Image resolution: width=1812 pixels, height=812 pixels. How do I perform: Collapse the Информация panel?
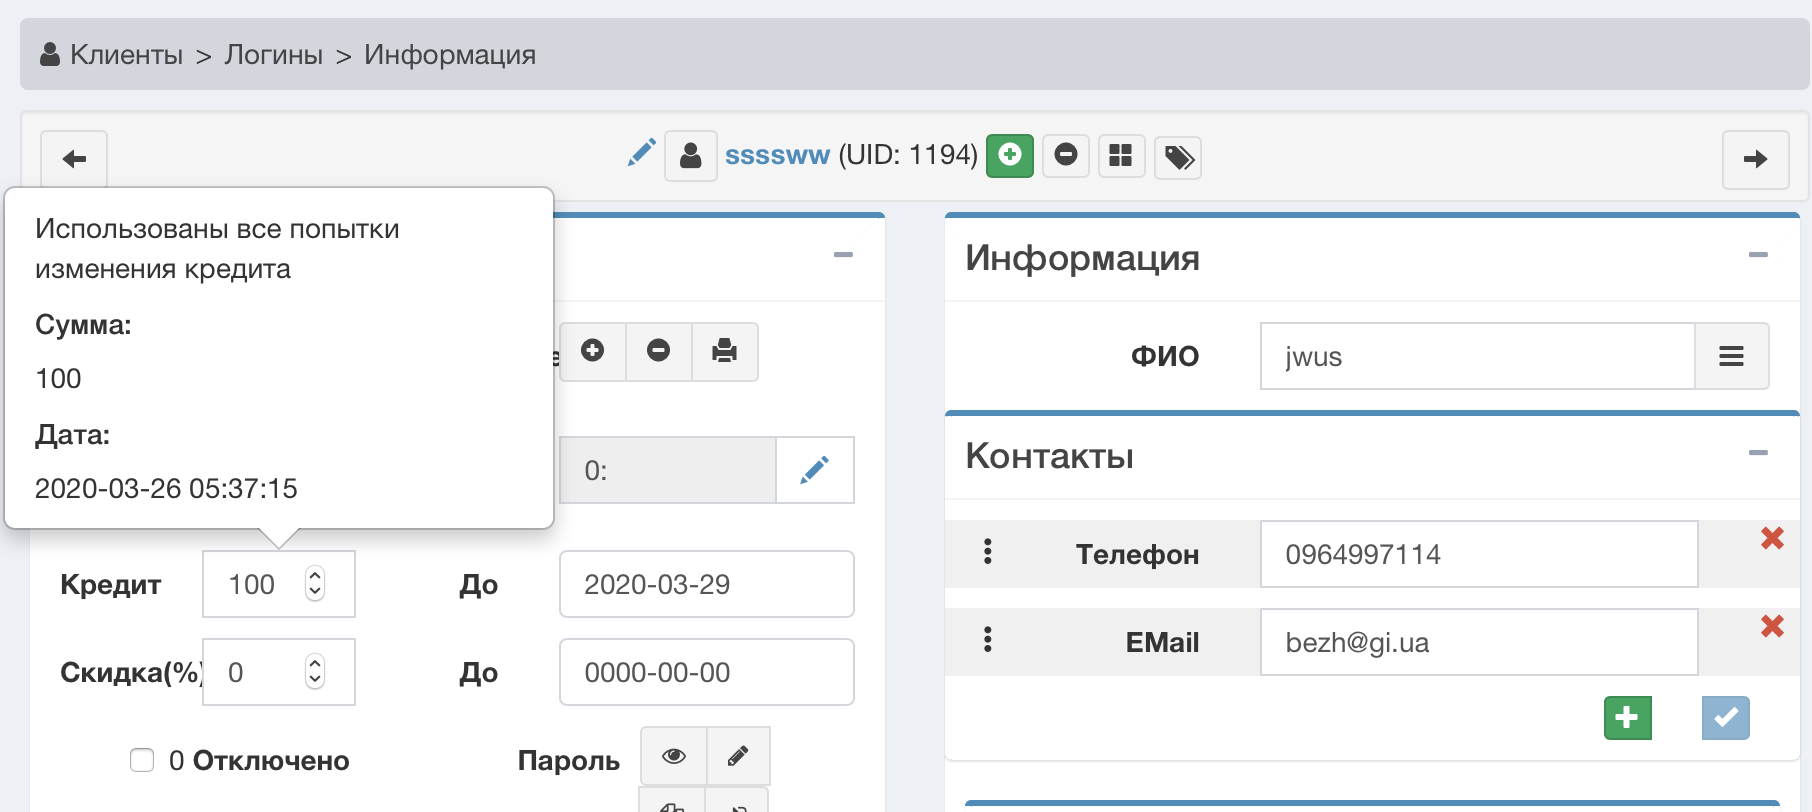(1757, 256)
